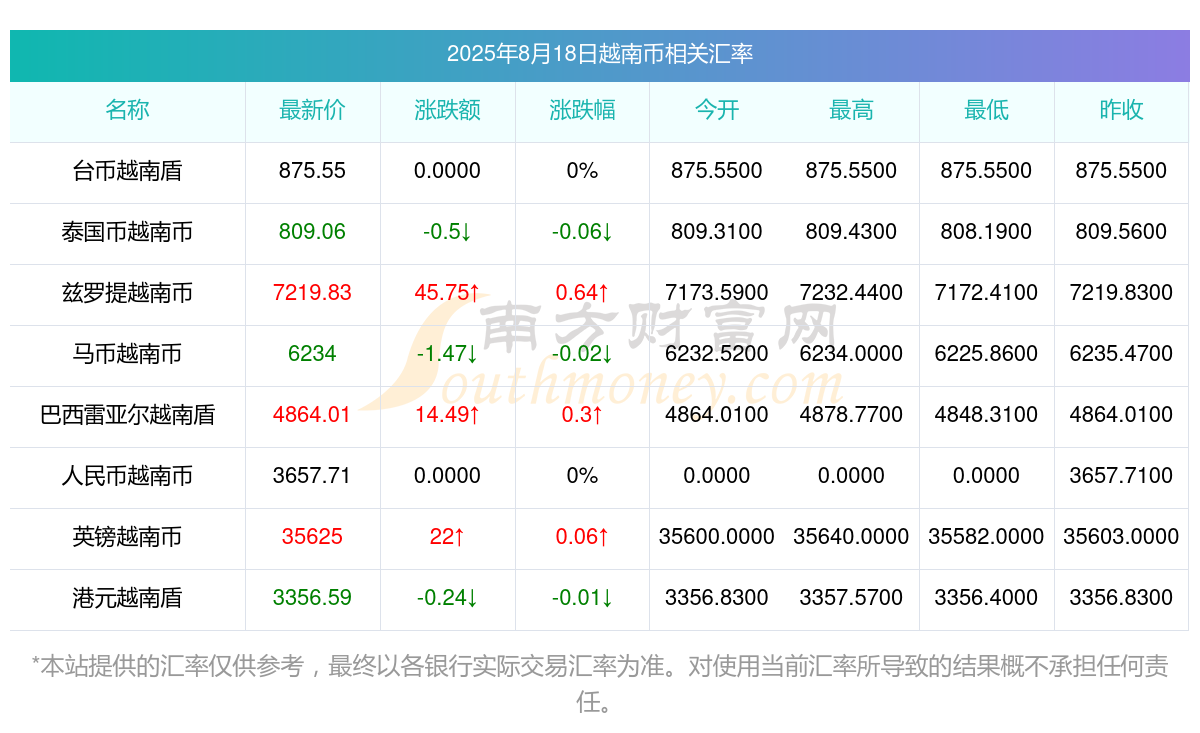Select previous close 7219.8300
This screenshot has height=733, width=1200.
(x=1121, y=293)
